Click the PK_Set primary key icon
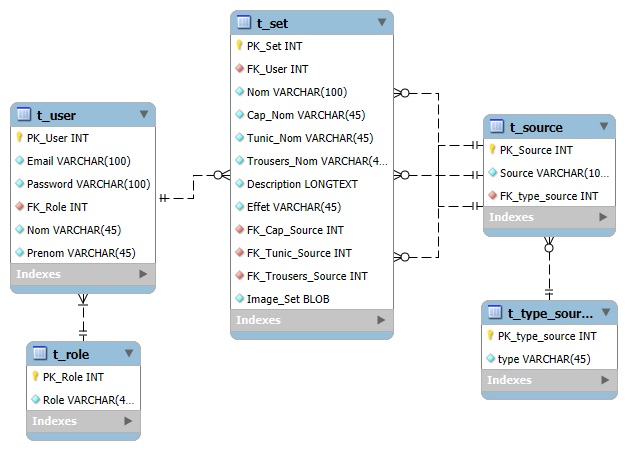This screenshot has height=450, width=627. tap(239, 45)
